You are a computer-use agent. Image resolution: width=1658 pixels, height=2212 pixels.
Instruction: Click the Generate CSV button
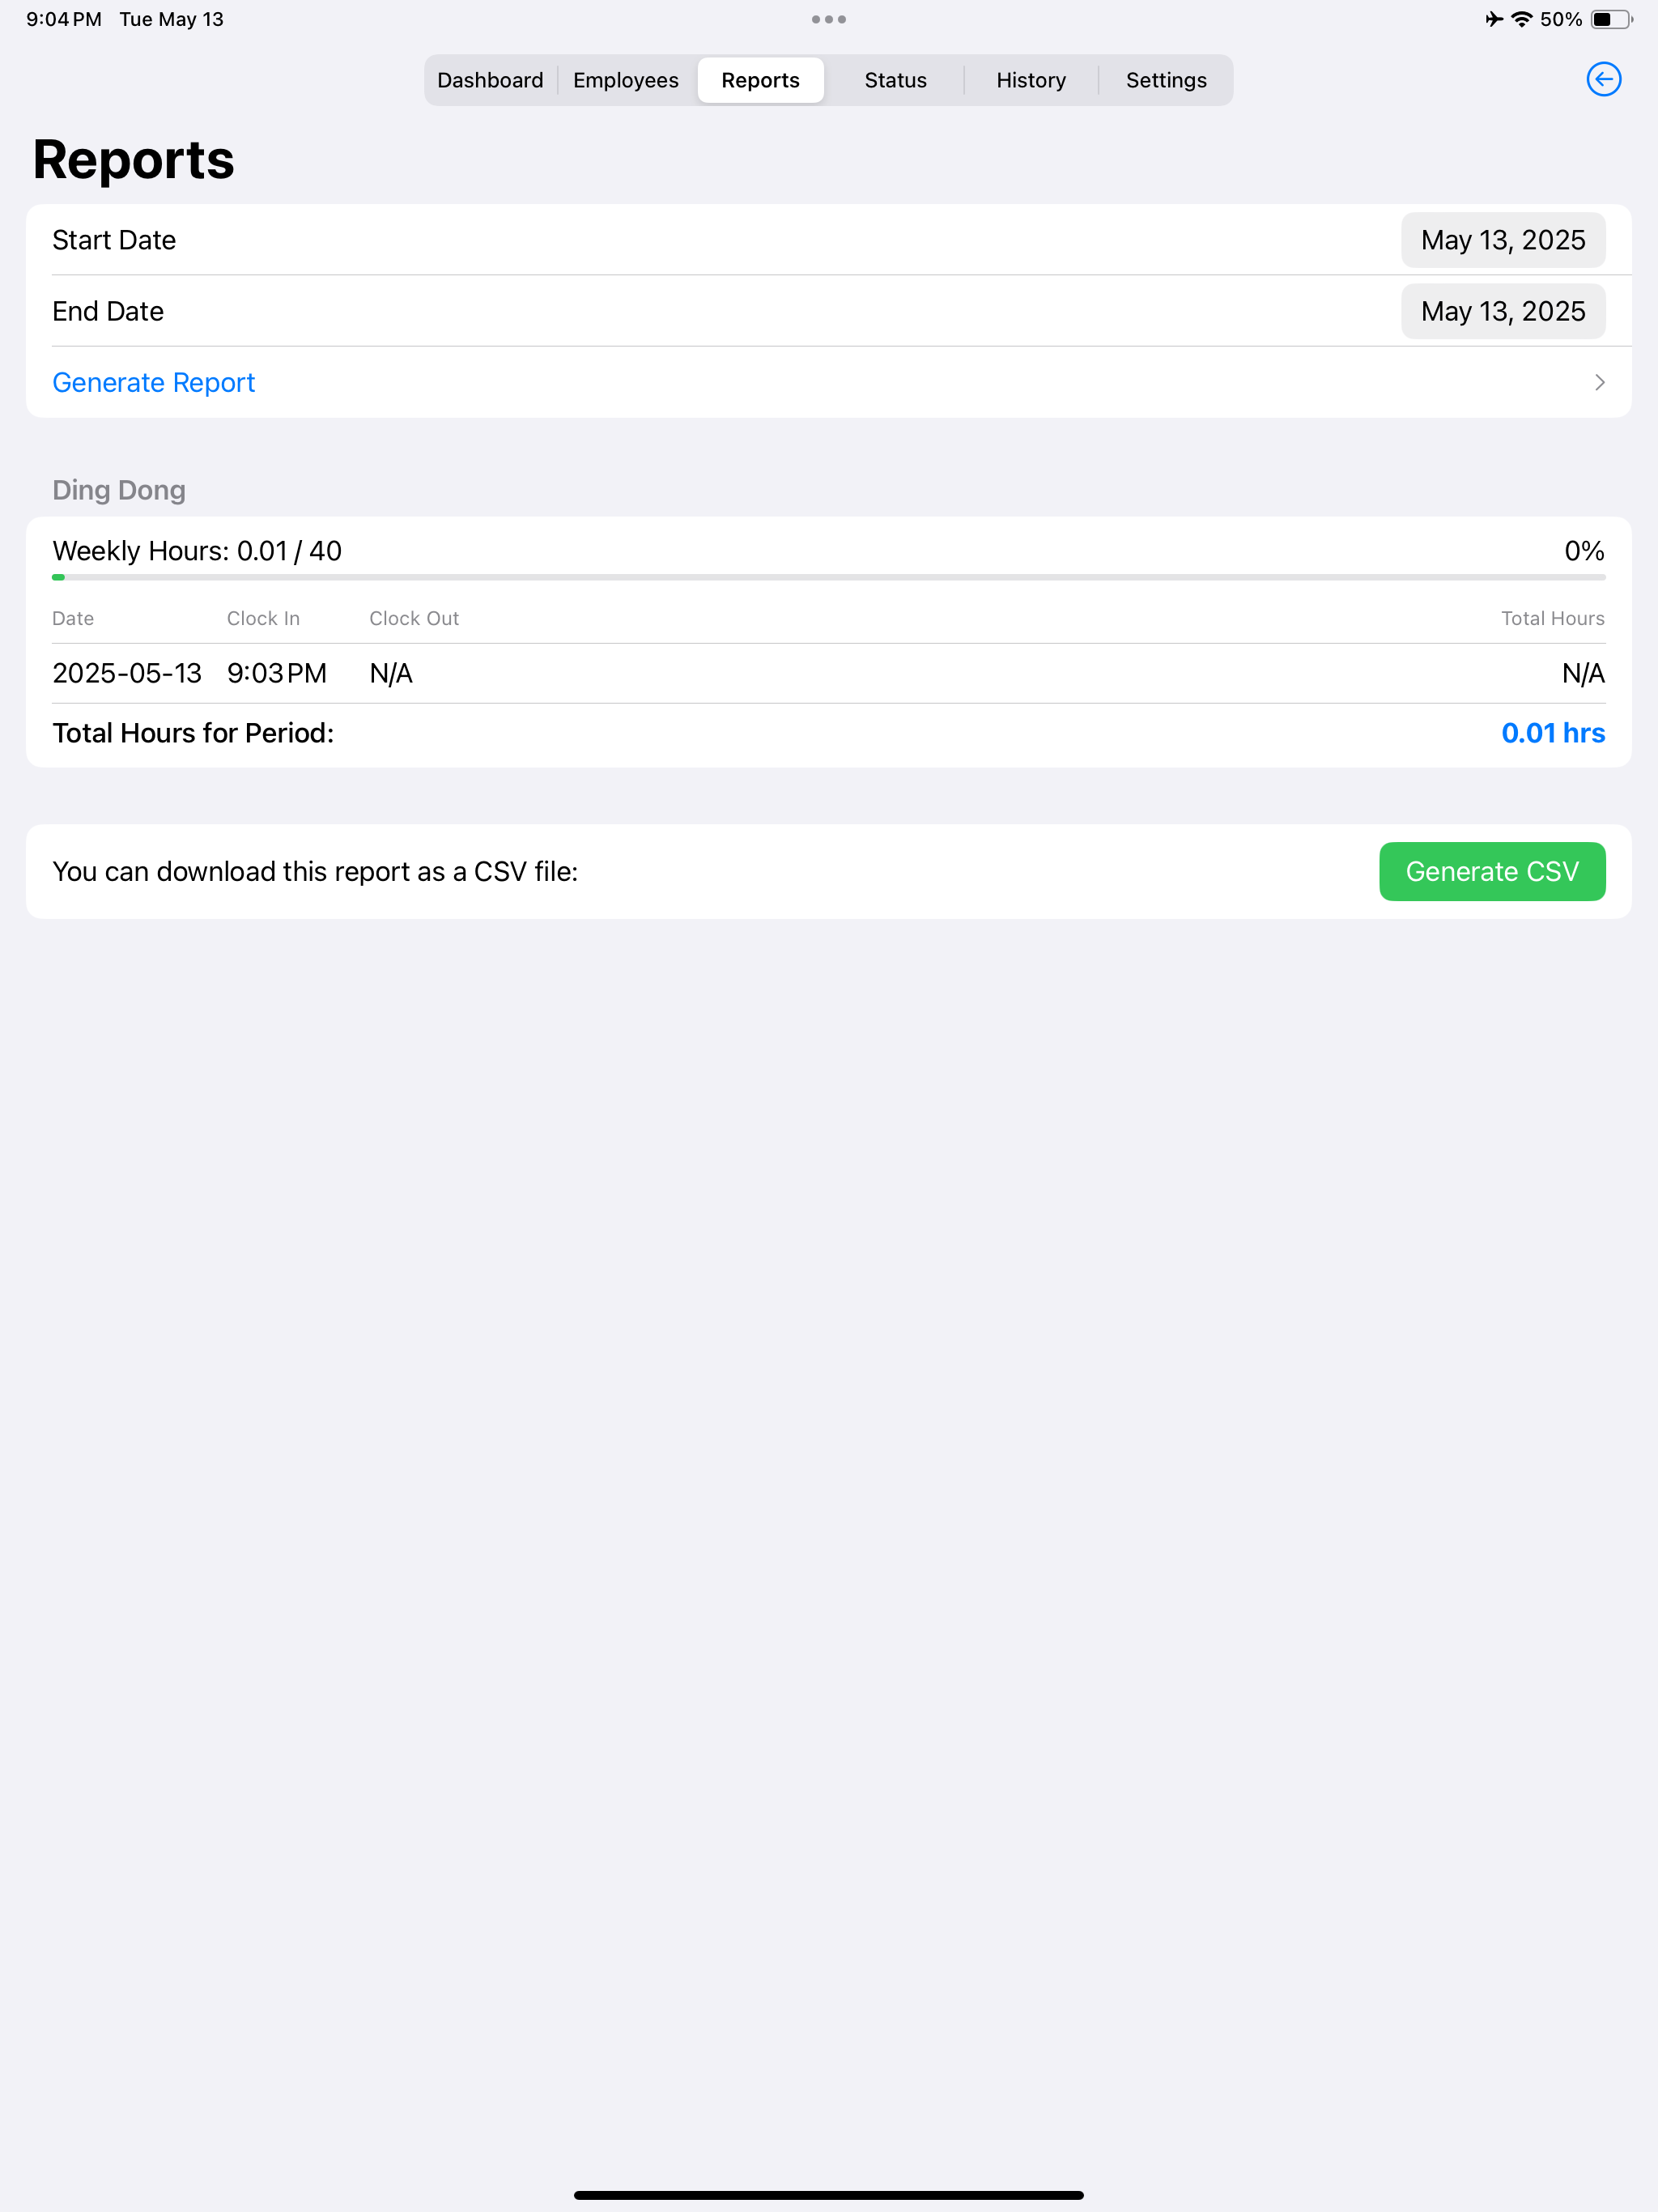coord(1491,871)
